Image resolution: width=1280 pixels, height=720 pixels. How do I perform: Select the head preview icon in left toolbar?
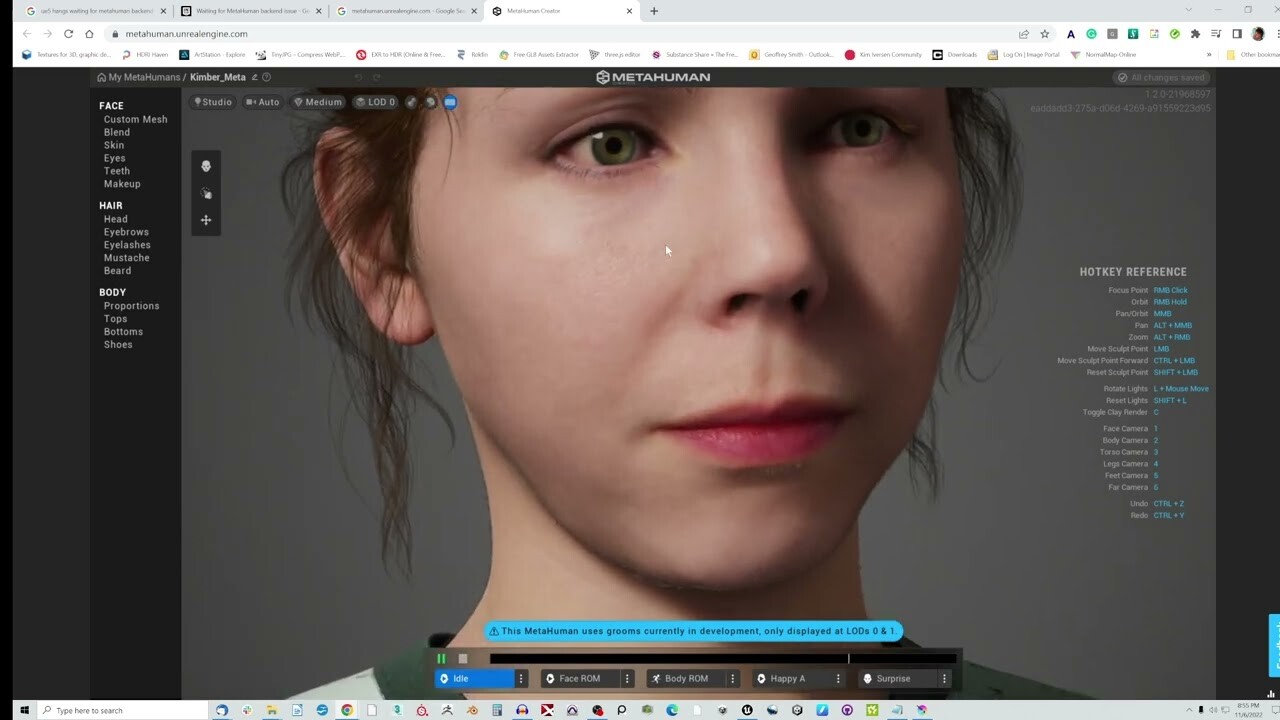click(206, 166)
